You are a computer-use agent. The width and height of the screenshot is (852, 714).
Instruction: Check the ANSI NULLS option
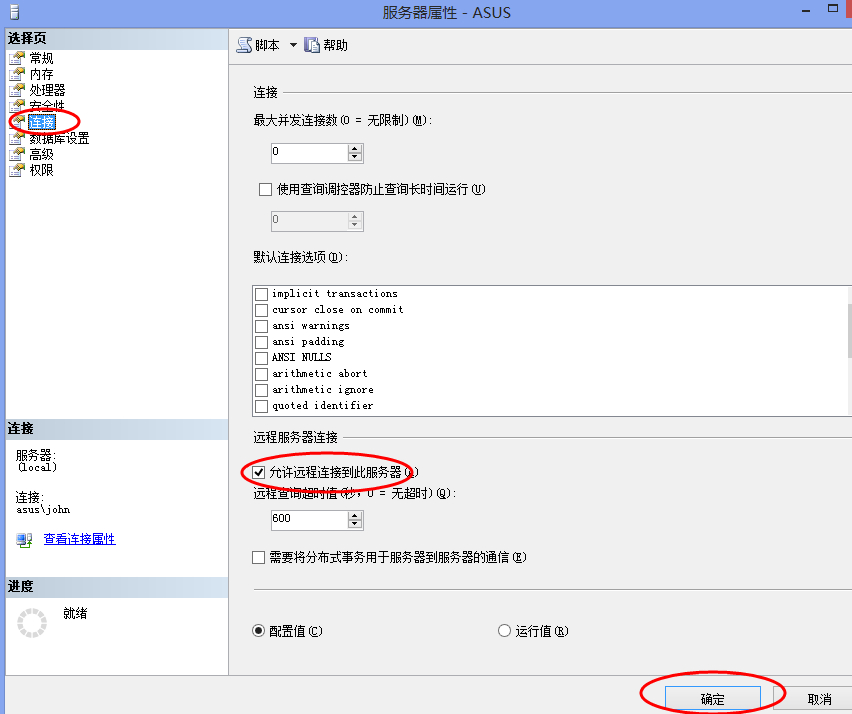[x=262, y=358]
